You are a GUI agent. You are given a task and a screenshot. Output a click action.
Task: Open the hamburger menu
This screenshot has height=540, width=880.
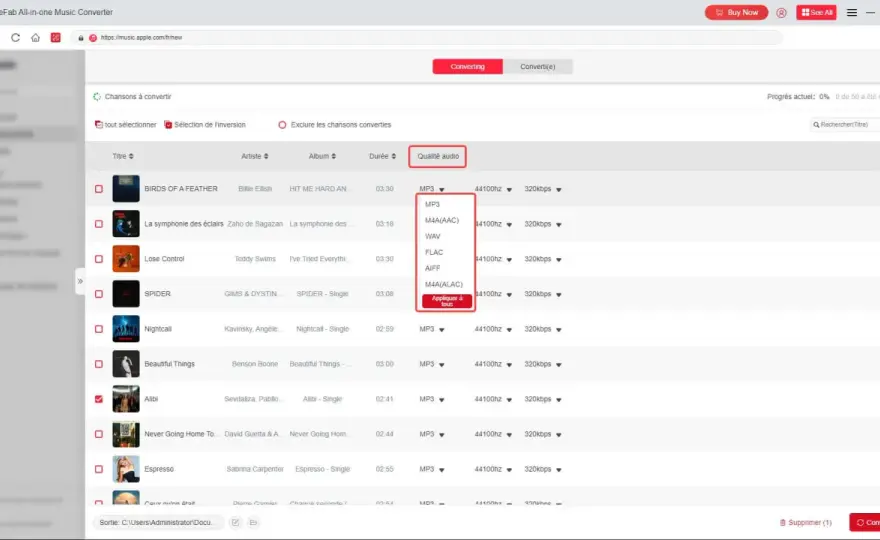[x=851, y=12]
